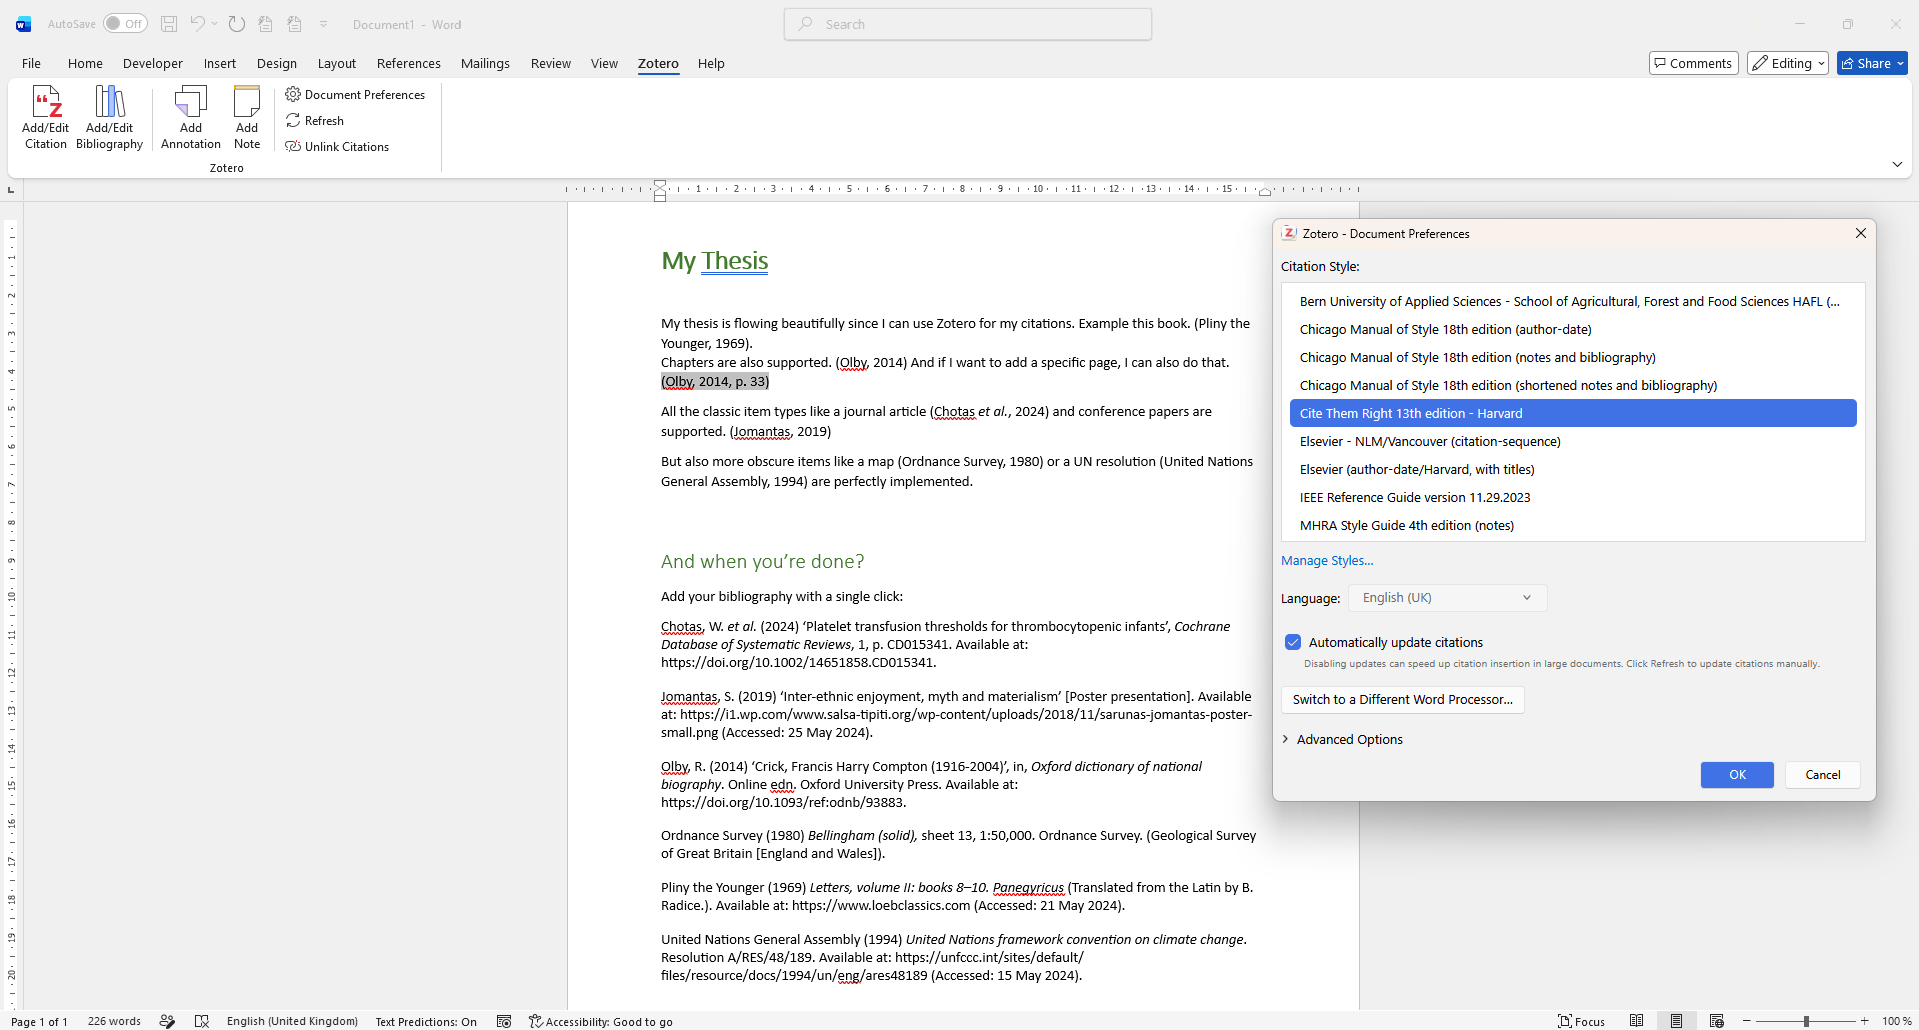
Task: Click the (Olby, 2014, p. 33) citation
Action: pyautogui.click(x=715, y=382)
